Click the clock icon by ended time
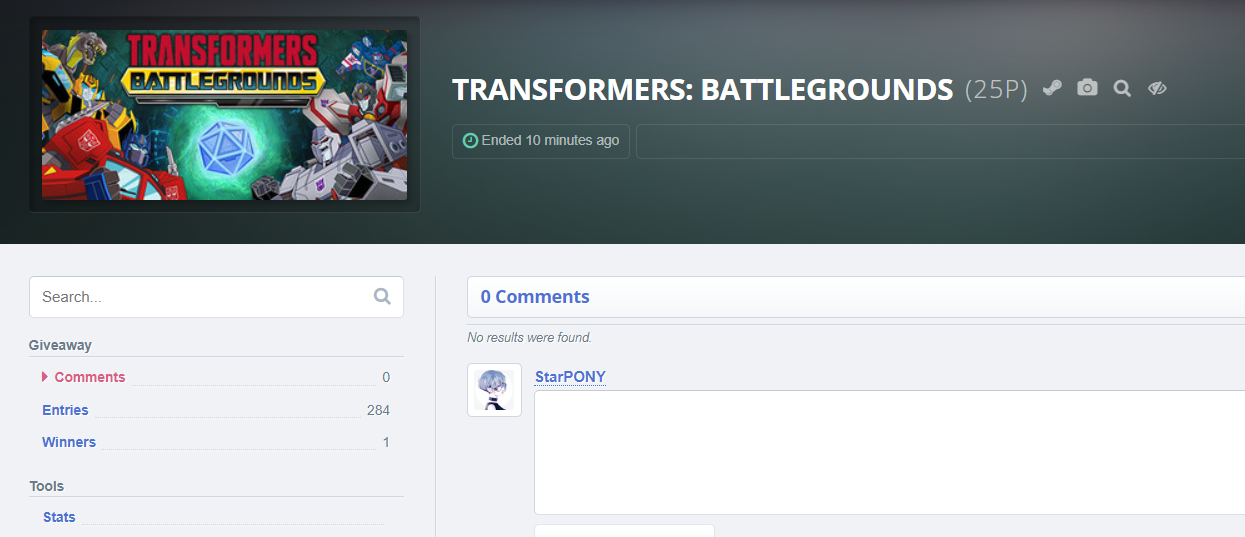This screenshot has width=1245, height=537. coord(470,141)
